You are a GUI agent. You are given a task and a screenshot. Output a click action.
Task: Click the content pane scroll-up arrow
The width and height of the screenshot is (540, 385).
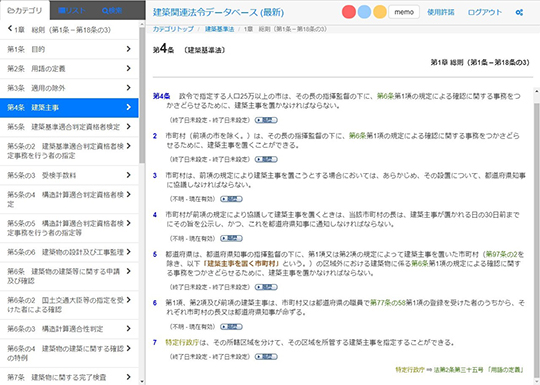tap(537, 91)
